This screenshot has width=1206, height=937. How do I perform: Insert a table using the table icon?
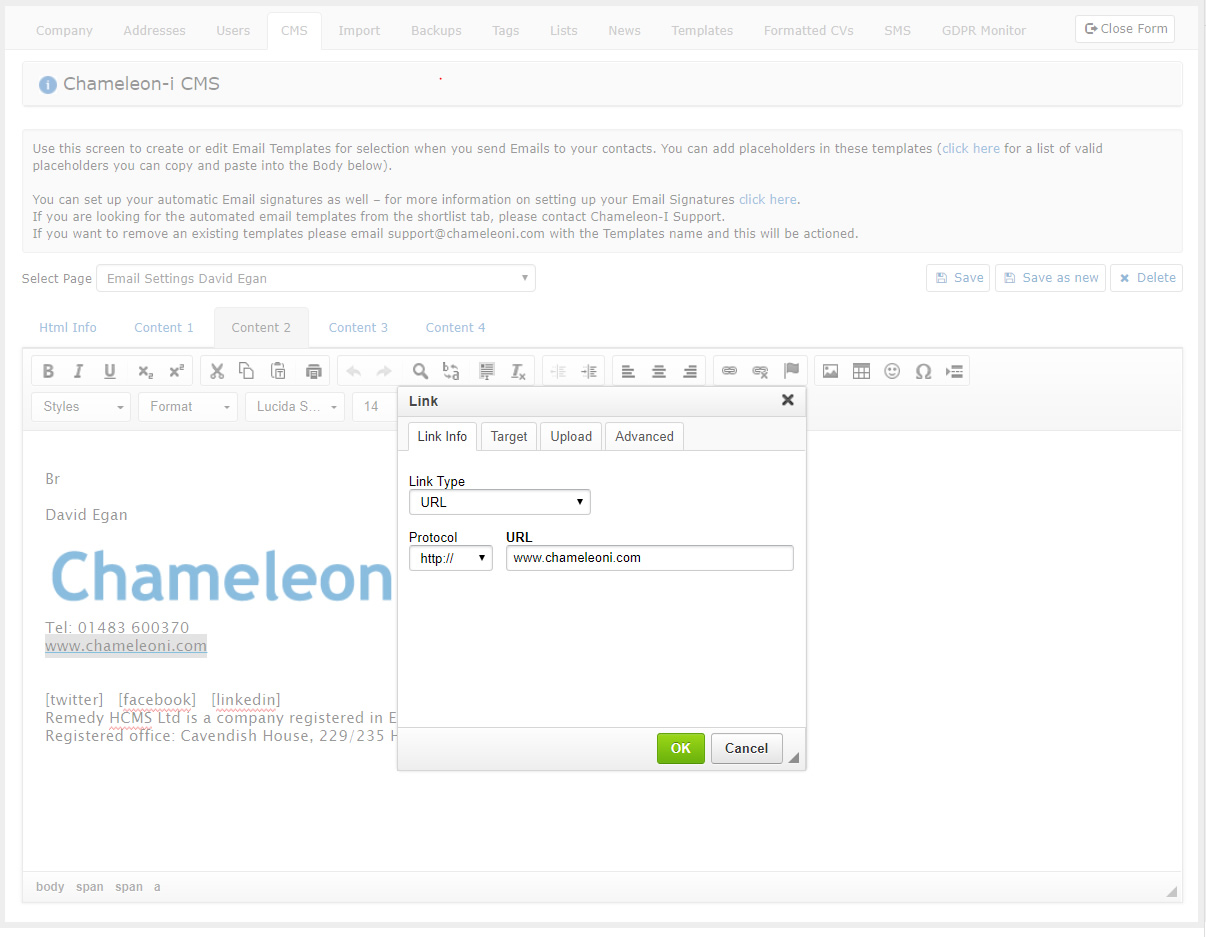coord(861,371)
